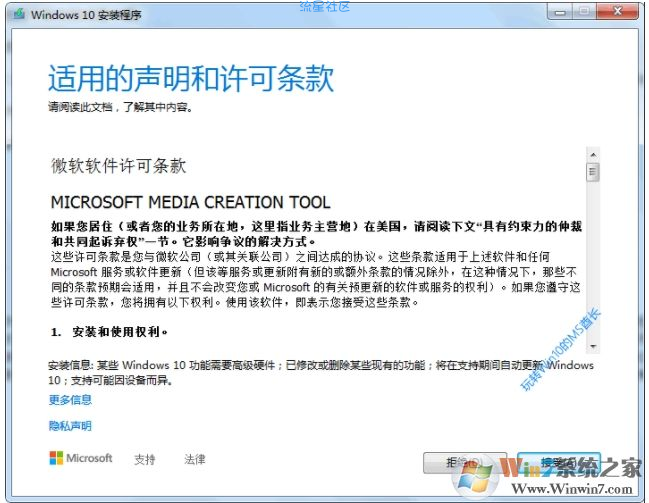The image size is (649, 503).
Task: Click the heading 适用的声明和许可条款
Action: [191, 78]
